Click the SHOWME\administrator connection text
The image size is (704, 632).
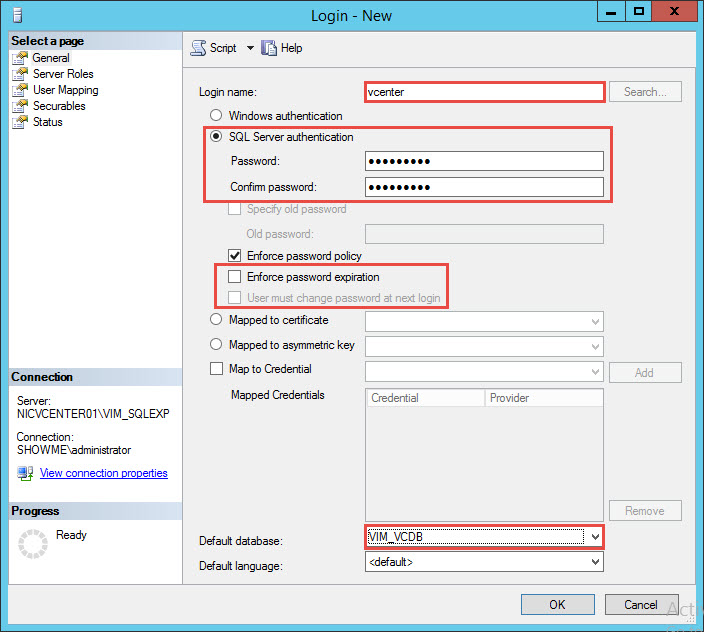[x=74, y=450]
